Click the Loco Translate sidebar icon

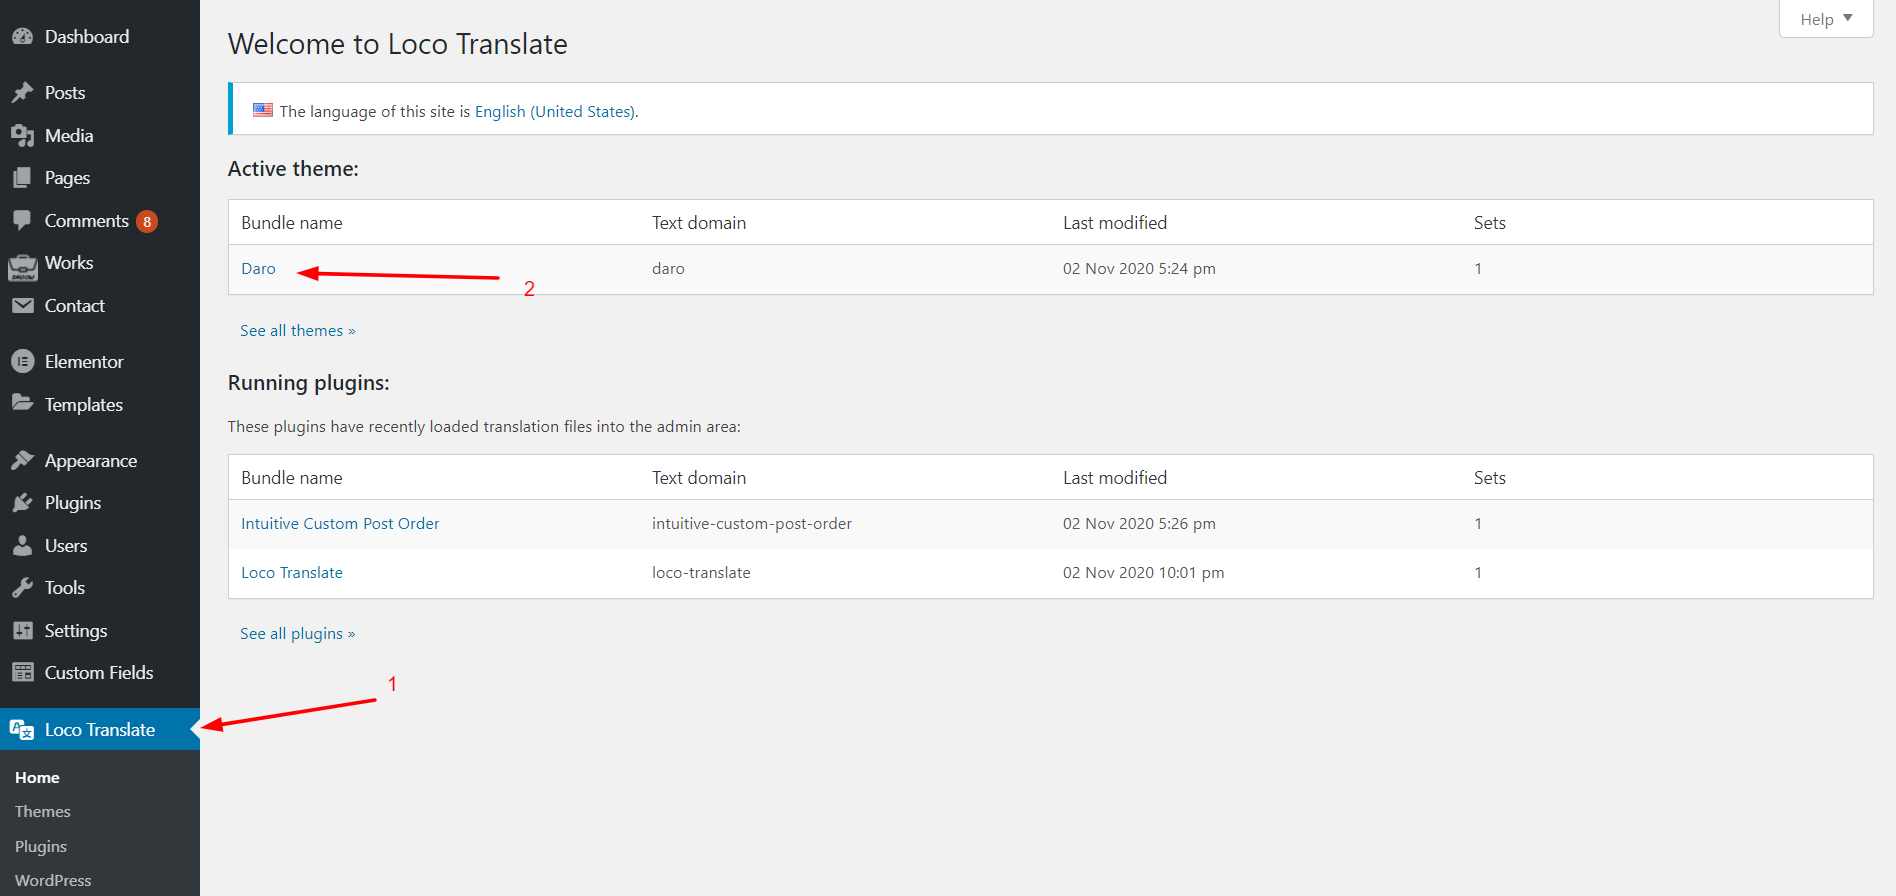(22, 730)
